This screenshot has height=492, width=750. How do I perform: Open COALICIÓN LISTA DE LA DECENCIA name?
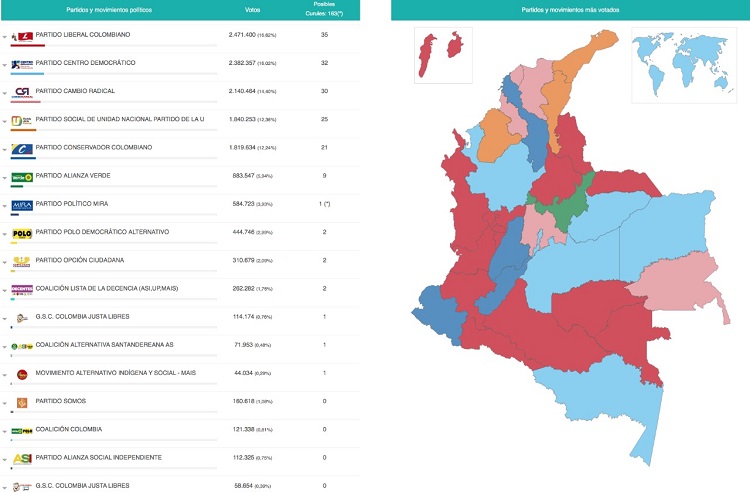click(x=107, y=288)
